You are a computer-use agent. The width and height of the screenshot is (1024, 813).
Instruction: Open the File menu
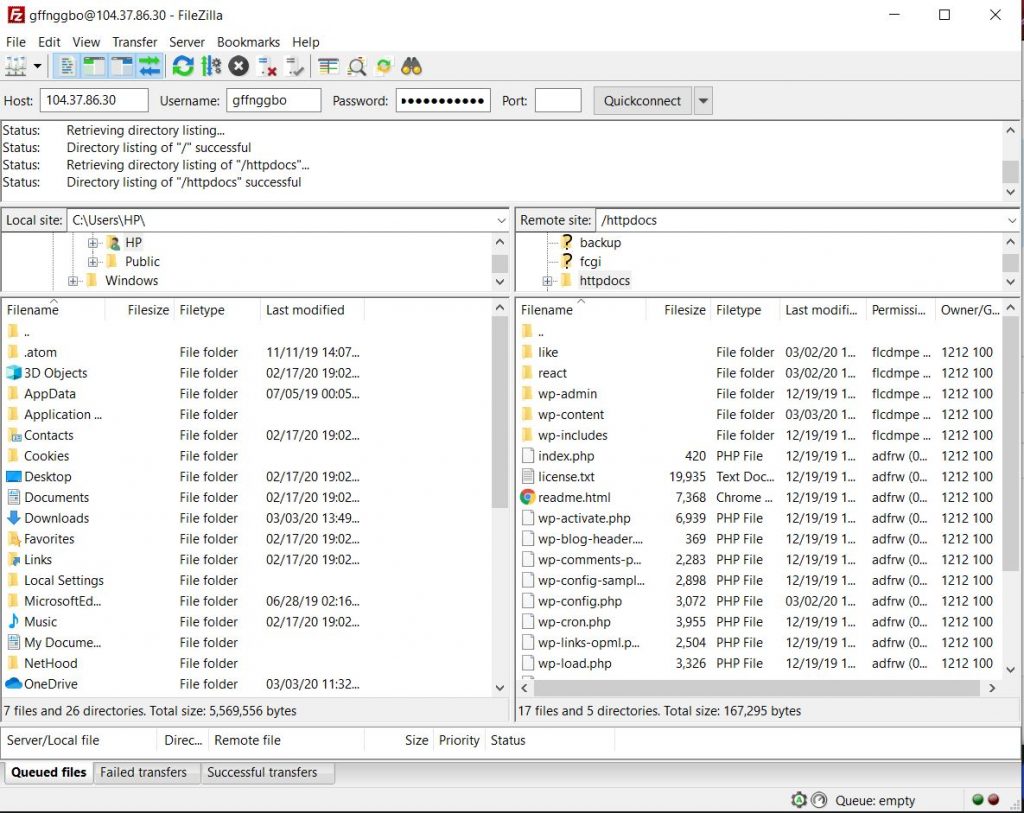(x=16, y=42)
